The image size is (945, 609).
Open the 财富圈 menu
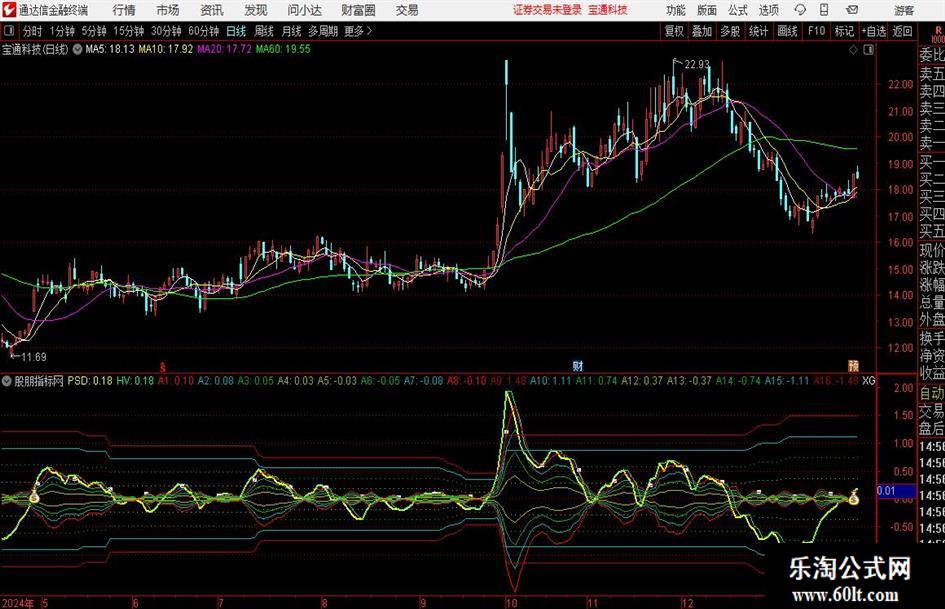(x=358, y=10)
